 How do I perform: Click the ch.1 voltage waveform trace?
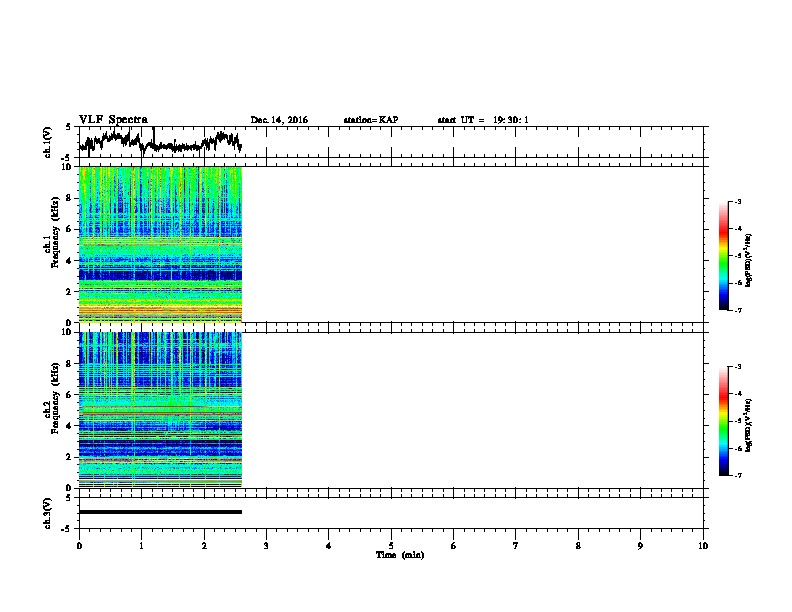click(160, 142)
